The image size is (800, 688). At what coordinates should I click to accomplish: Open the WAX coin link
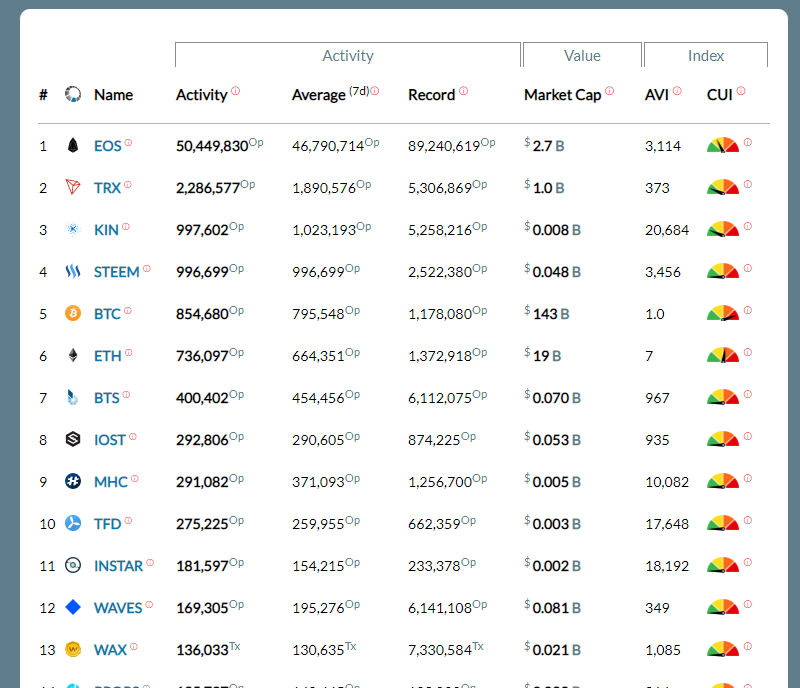tap(110, 650)
